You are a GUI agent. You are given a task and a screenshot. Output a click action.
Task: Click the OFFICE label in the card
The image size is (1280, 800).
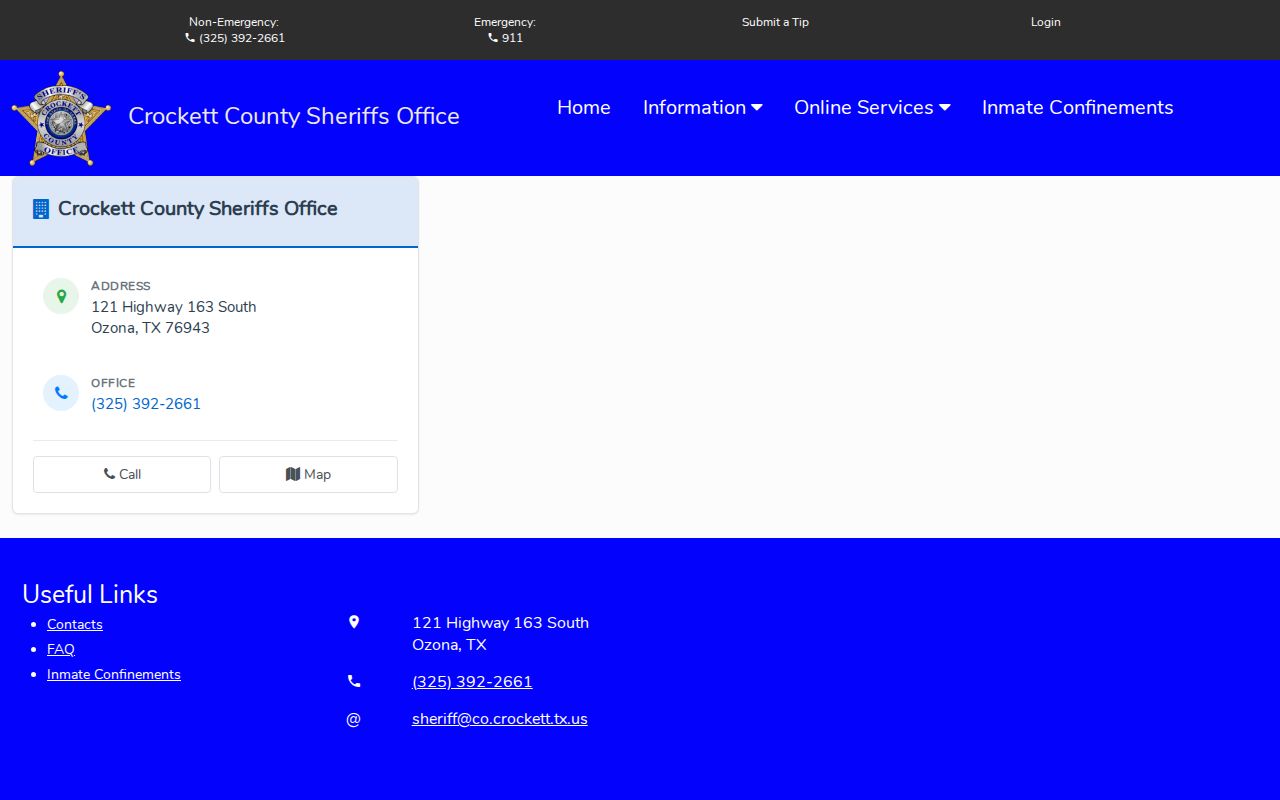coord(113,383)
